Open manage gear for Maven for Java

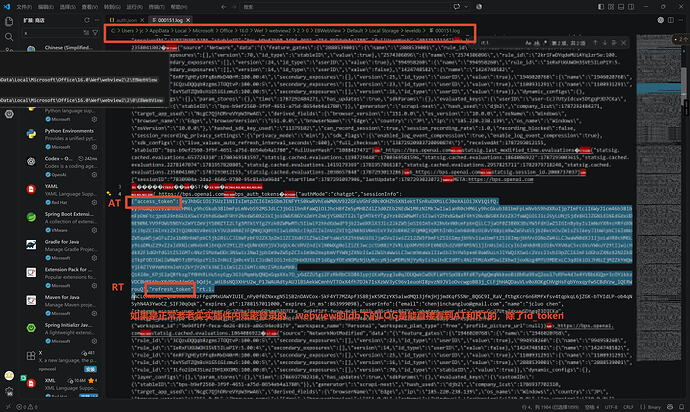pos(94,313)
